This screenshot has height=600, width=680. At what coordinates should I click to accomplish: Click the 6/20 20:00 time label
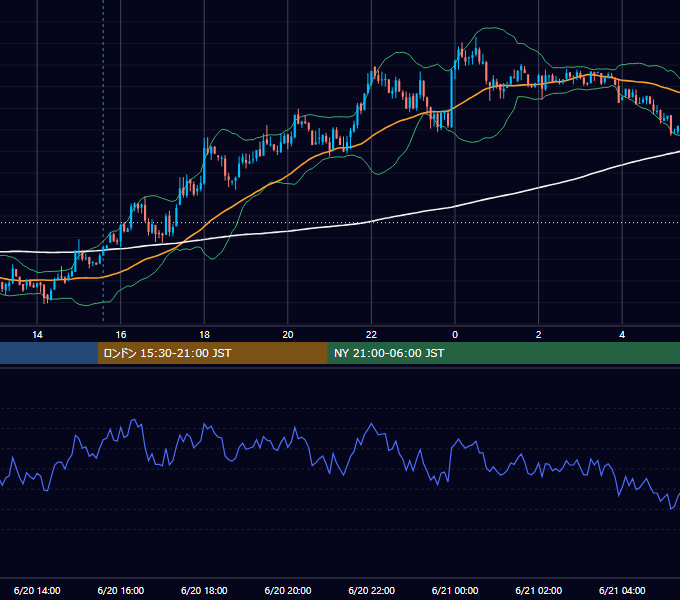288,590
